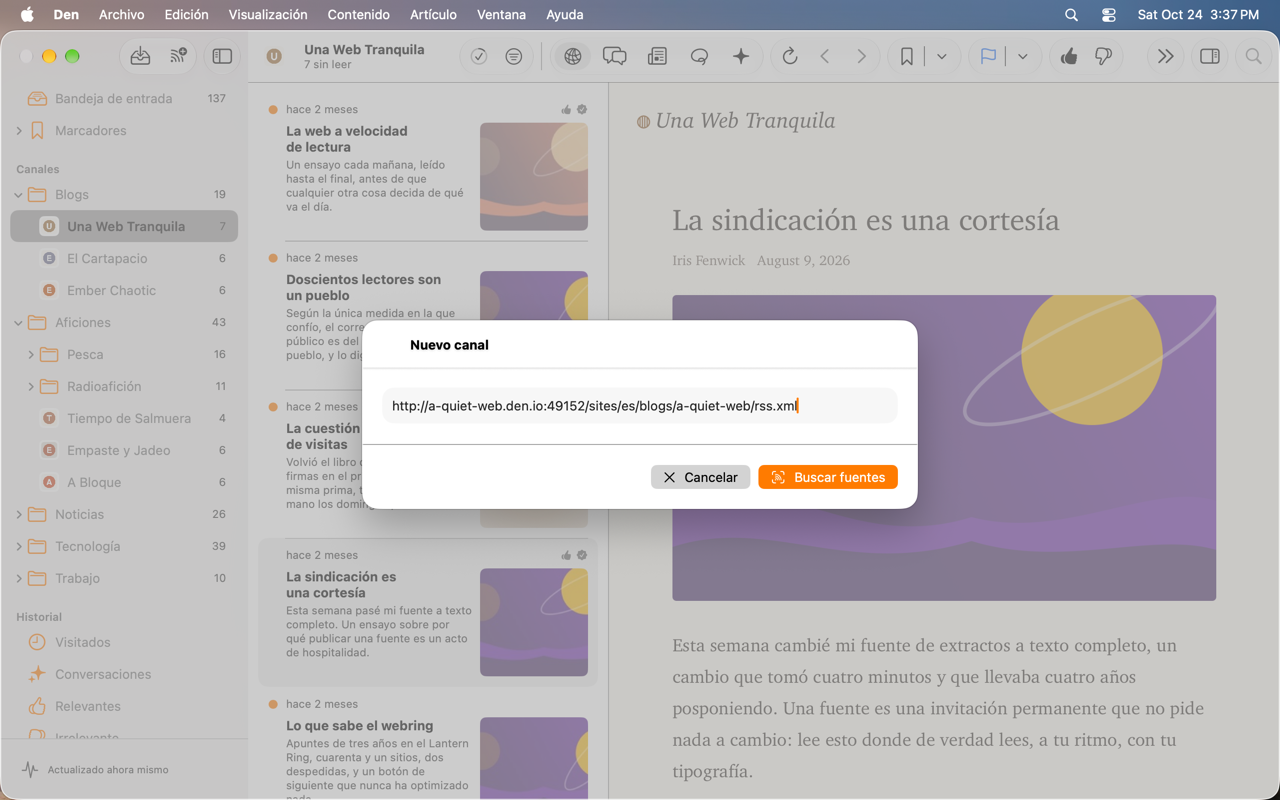Screen dimensions: 1280x800
Task: Open the dropdown arrow next to the bookmark icon
Action: [x=942, y=57]
